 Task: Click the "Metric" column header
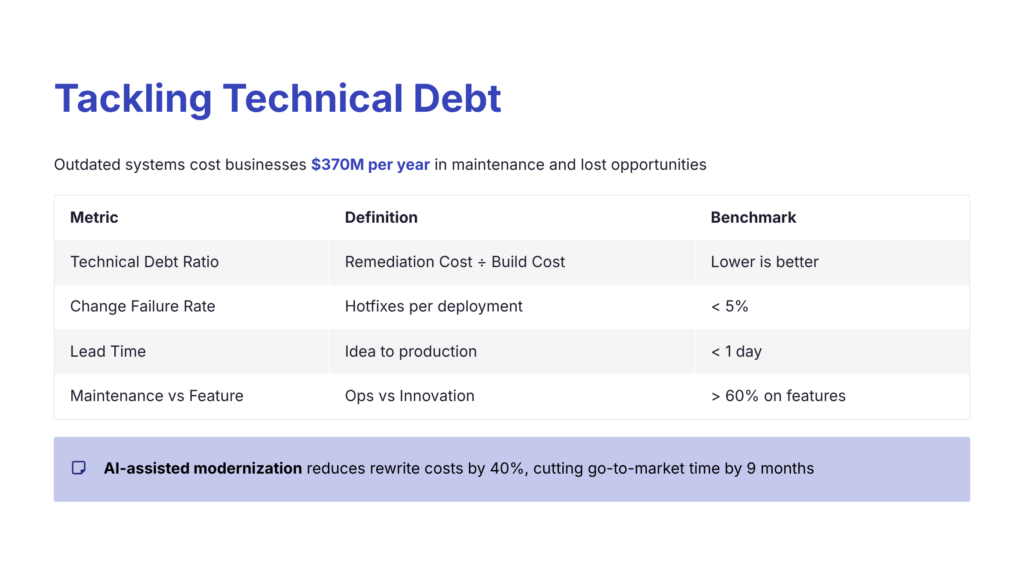pyautogui.click(x=94, y=217)
